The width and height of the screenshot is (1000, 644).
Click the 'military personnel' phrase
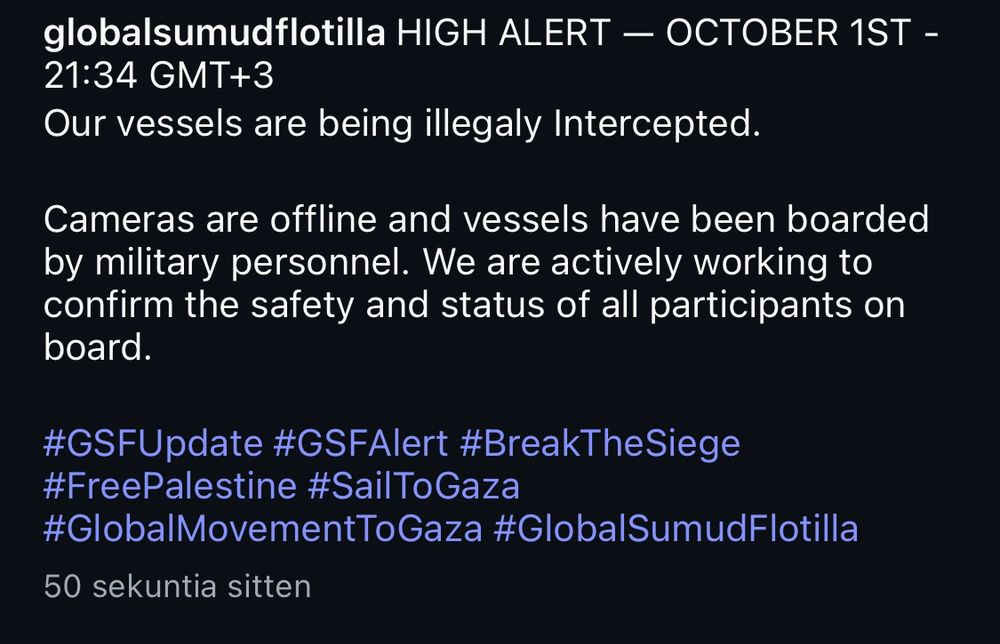click(x=251, y=262)
